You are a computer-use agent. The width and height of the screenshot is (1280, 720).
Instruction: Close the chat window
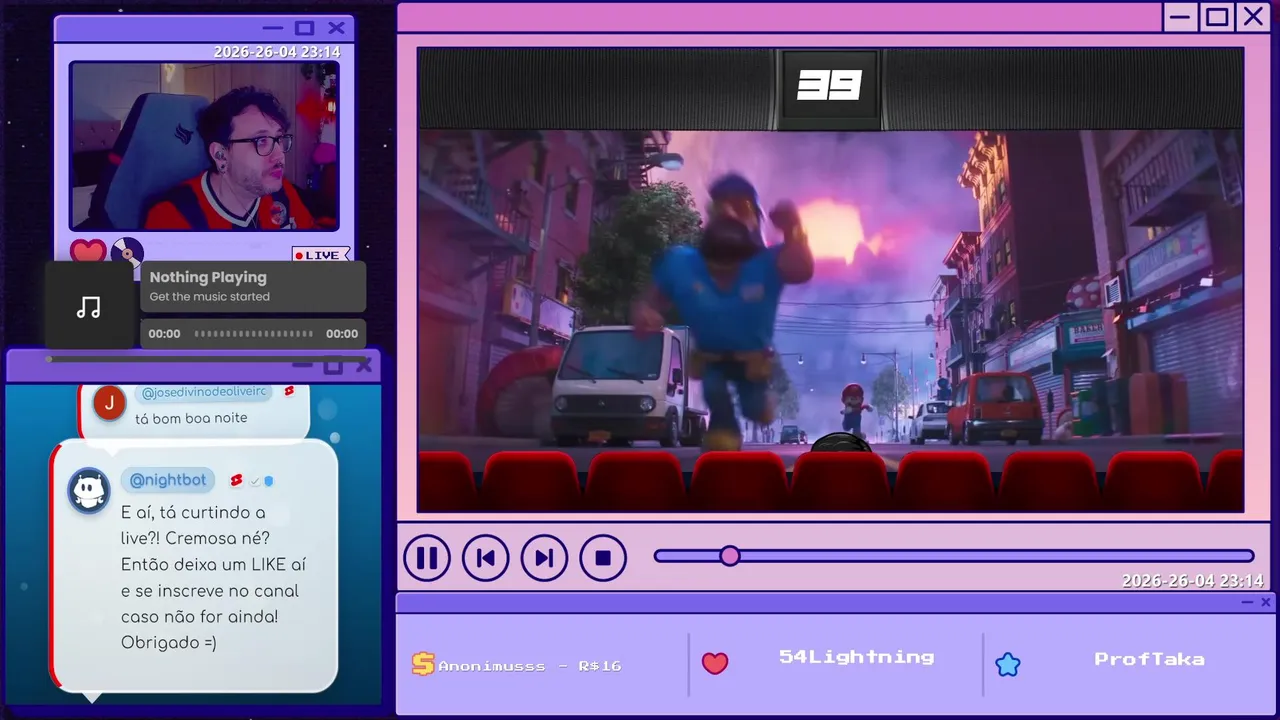[x=364, y=366]
